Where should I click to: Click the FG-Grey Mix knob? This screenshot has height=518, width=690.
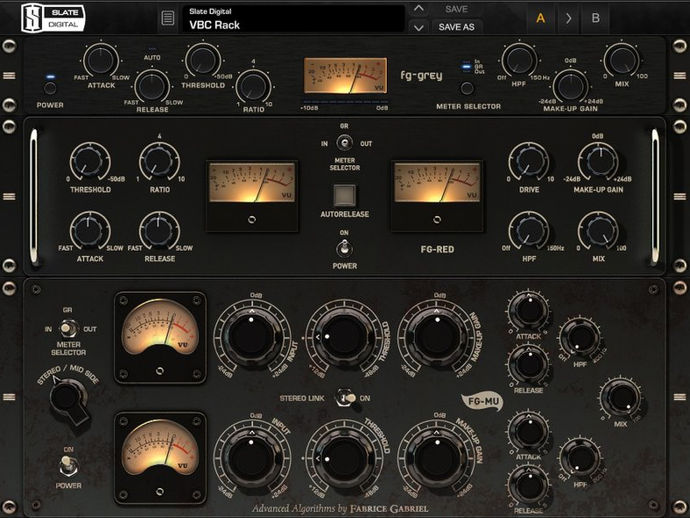click(x=621, y=60)
